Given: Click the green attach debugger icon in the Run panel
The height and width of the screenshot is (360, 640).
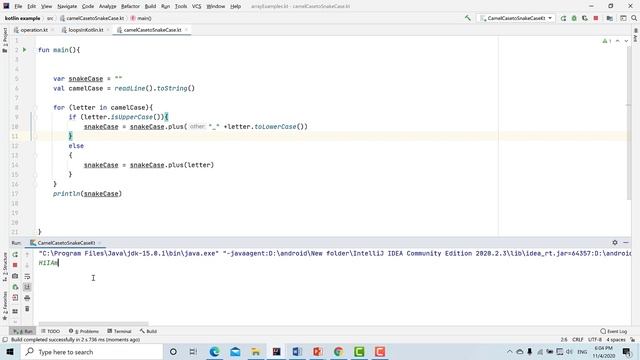Looking at the screenshot, I should coord(15,287).
